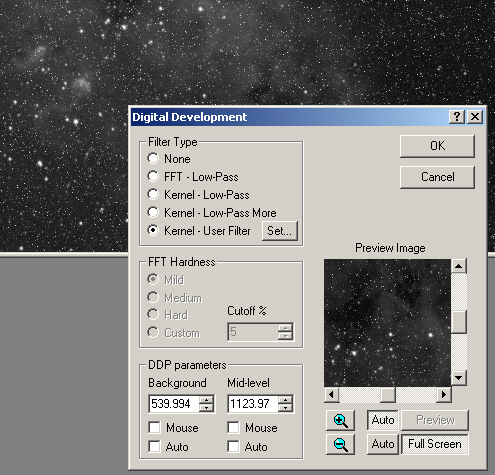Viewport: 495px width, 475px height.
Task: Choose Kernel - Low-Pass More filter
Action: click(x=212, y=213)
